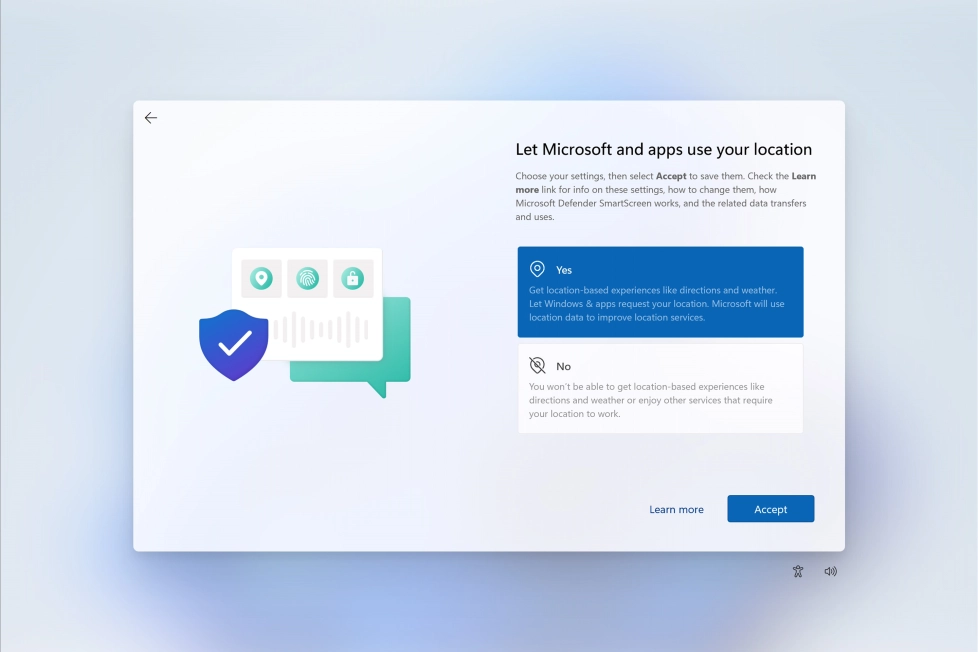The height and width of the screenshot is (652, 978).
Task: Open the Accessibility options icon
Action: click(798, 571)
